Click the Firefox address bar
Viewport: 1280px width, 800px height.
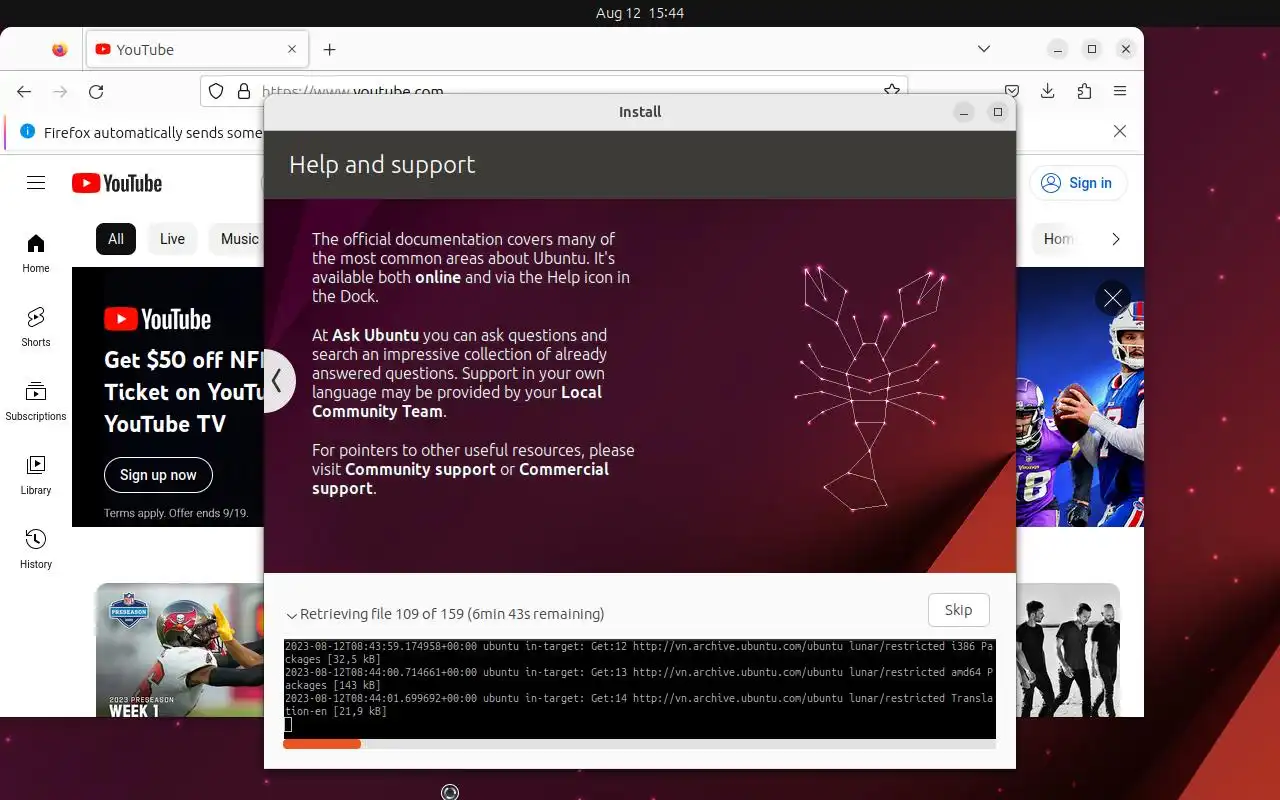pyautogui.click(x=555, y=91)
